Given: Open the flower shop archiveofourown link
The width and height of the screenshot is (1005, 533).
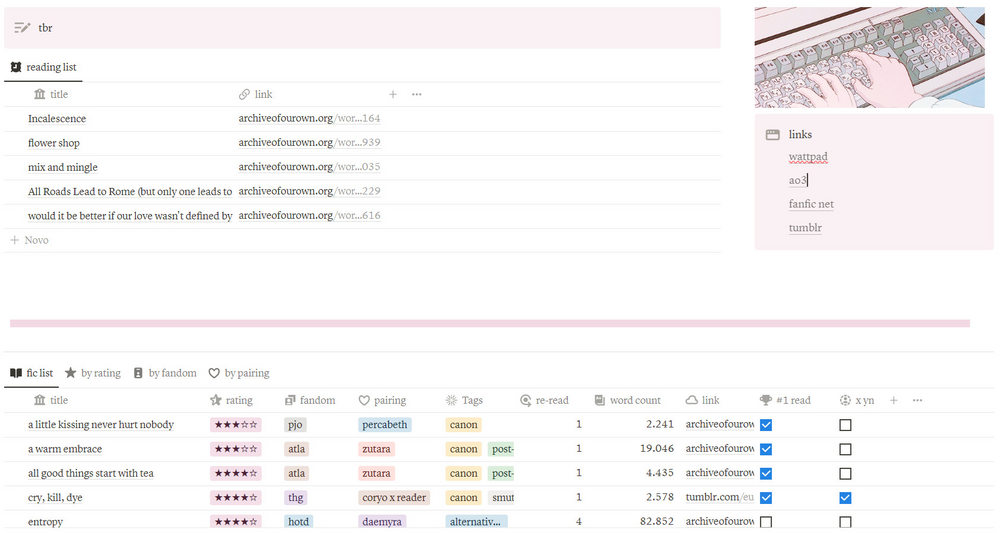Looking at the screenshot, I should (x=310, y=143).
